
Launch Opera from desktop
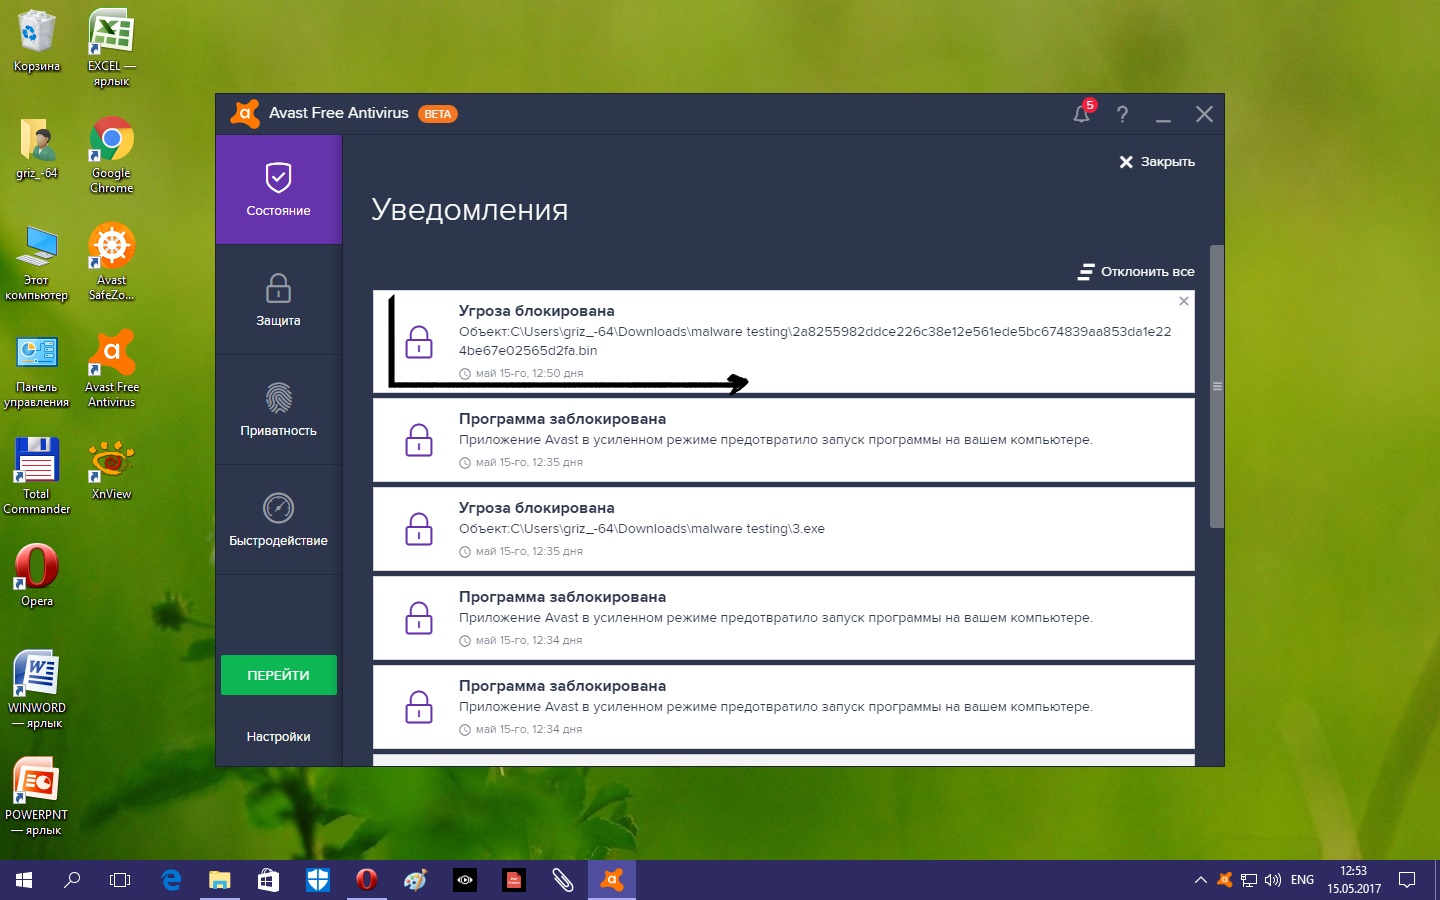[37, 576]
